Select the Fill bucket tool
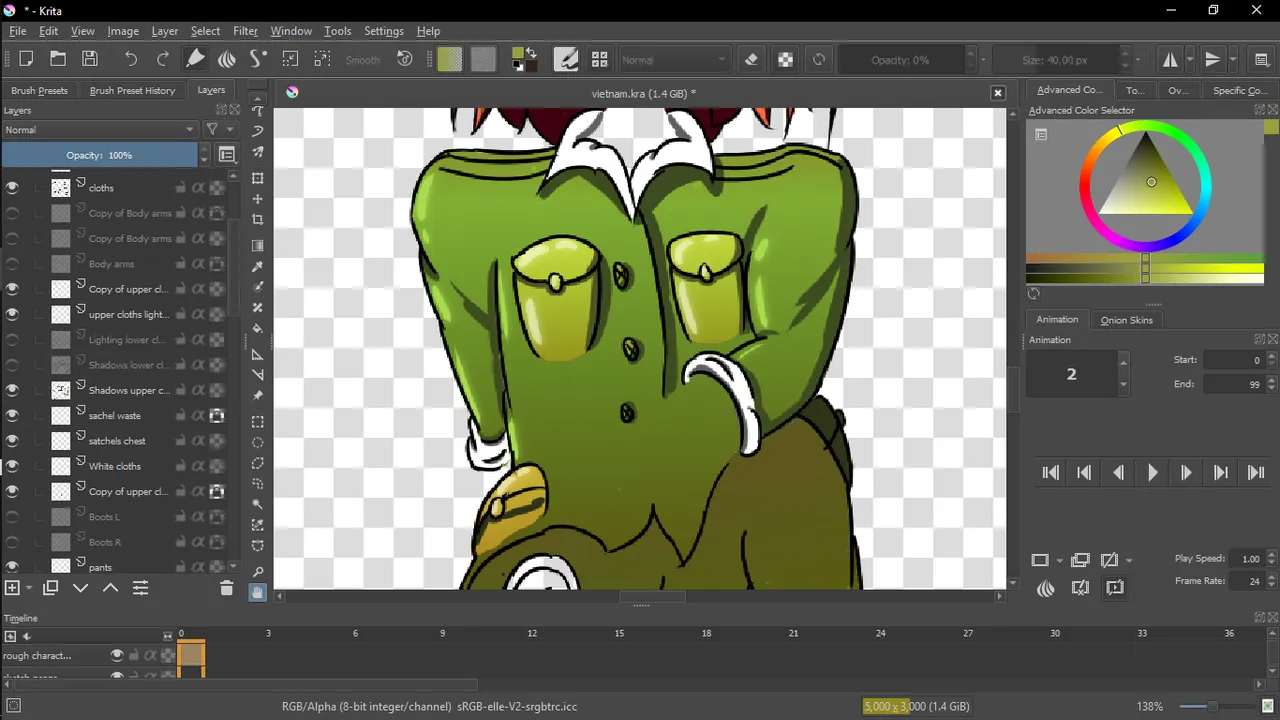 (258, 328)
